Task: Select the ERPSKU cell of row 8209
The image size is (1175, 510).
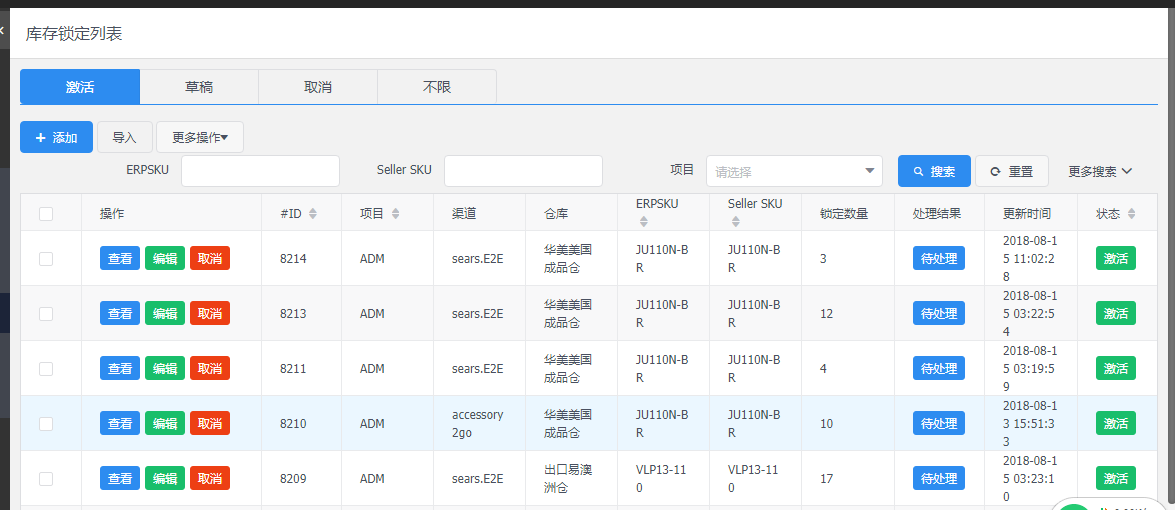Action: point(661,479)
